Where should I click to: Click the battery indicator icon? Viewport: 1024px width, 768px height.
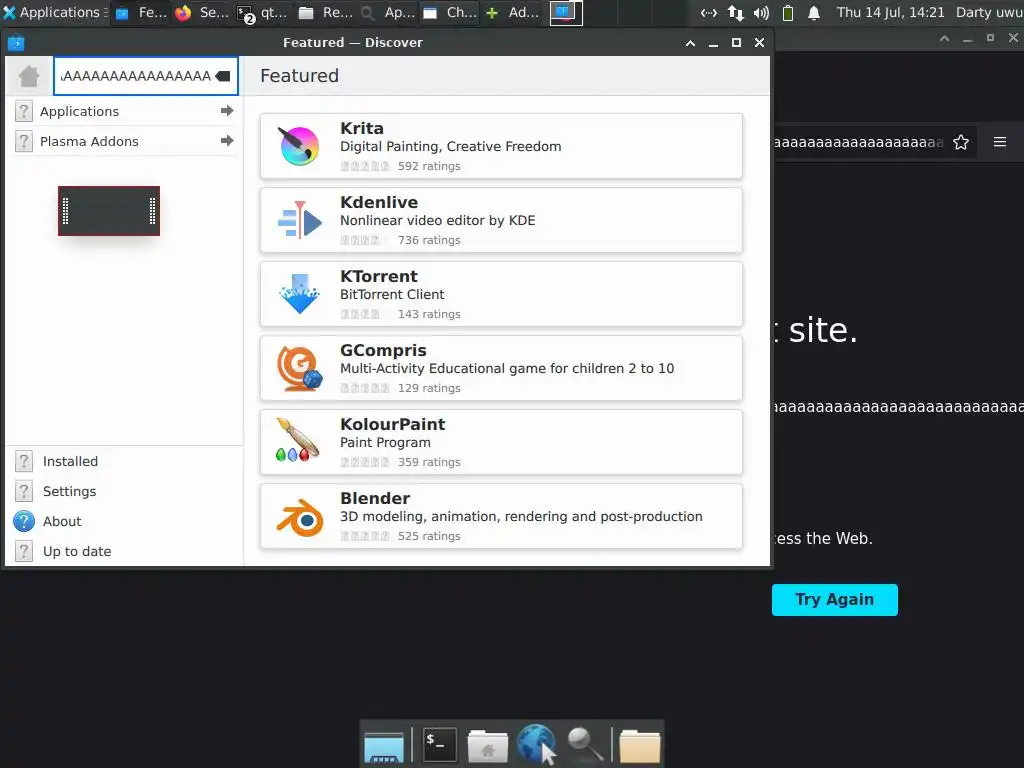click(788, 12)
